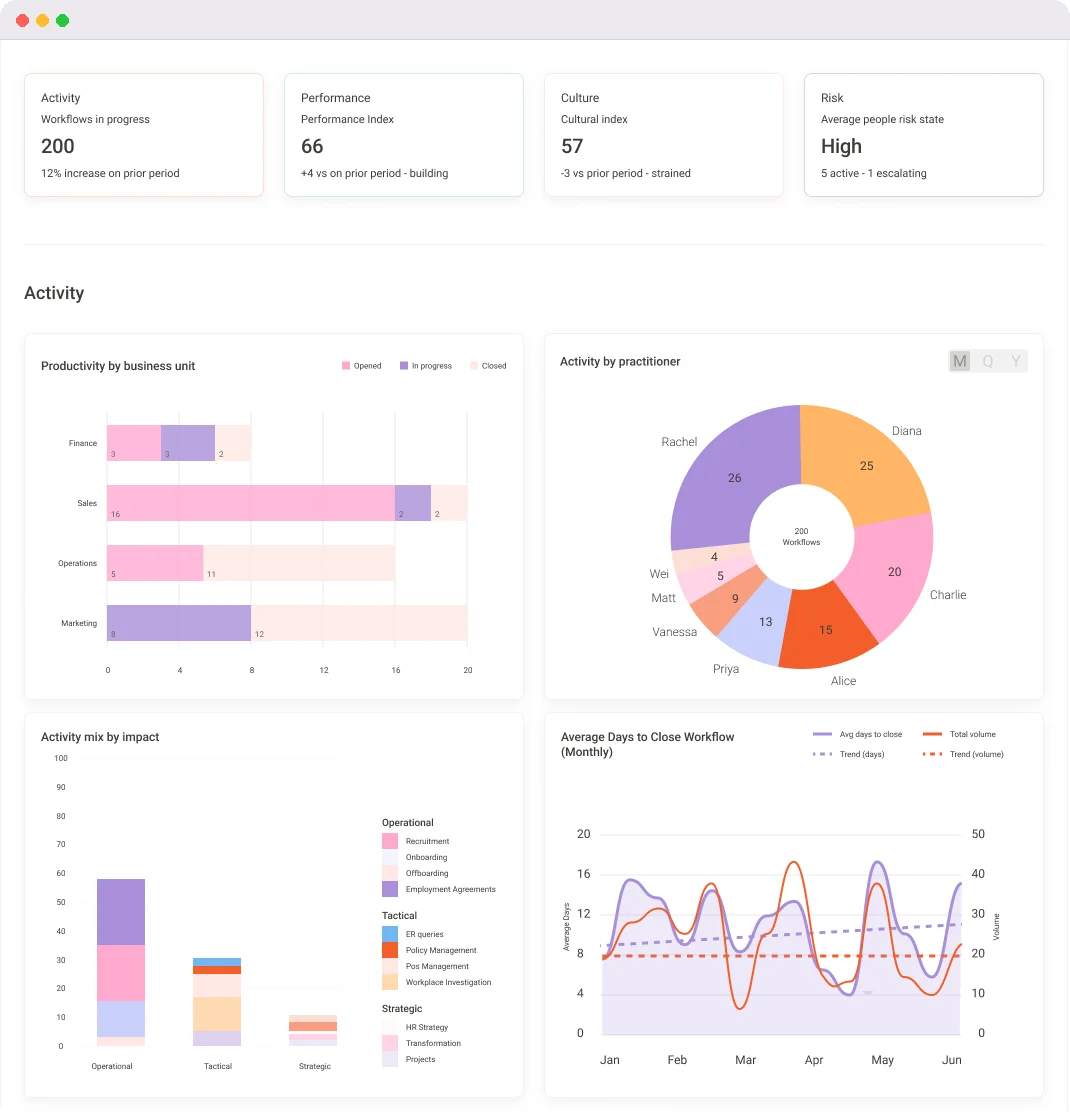
Task: Open the Risk summary card
Action: pos(924,135)
